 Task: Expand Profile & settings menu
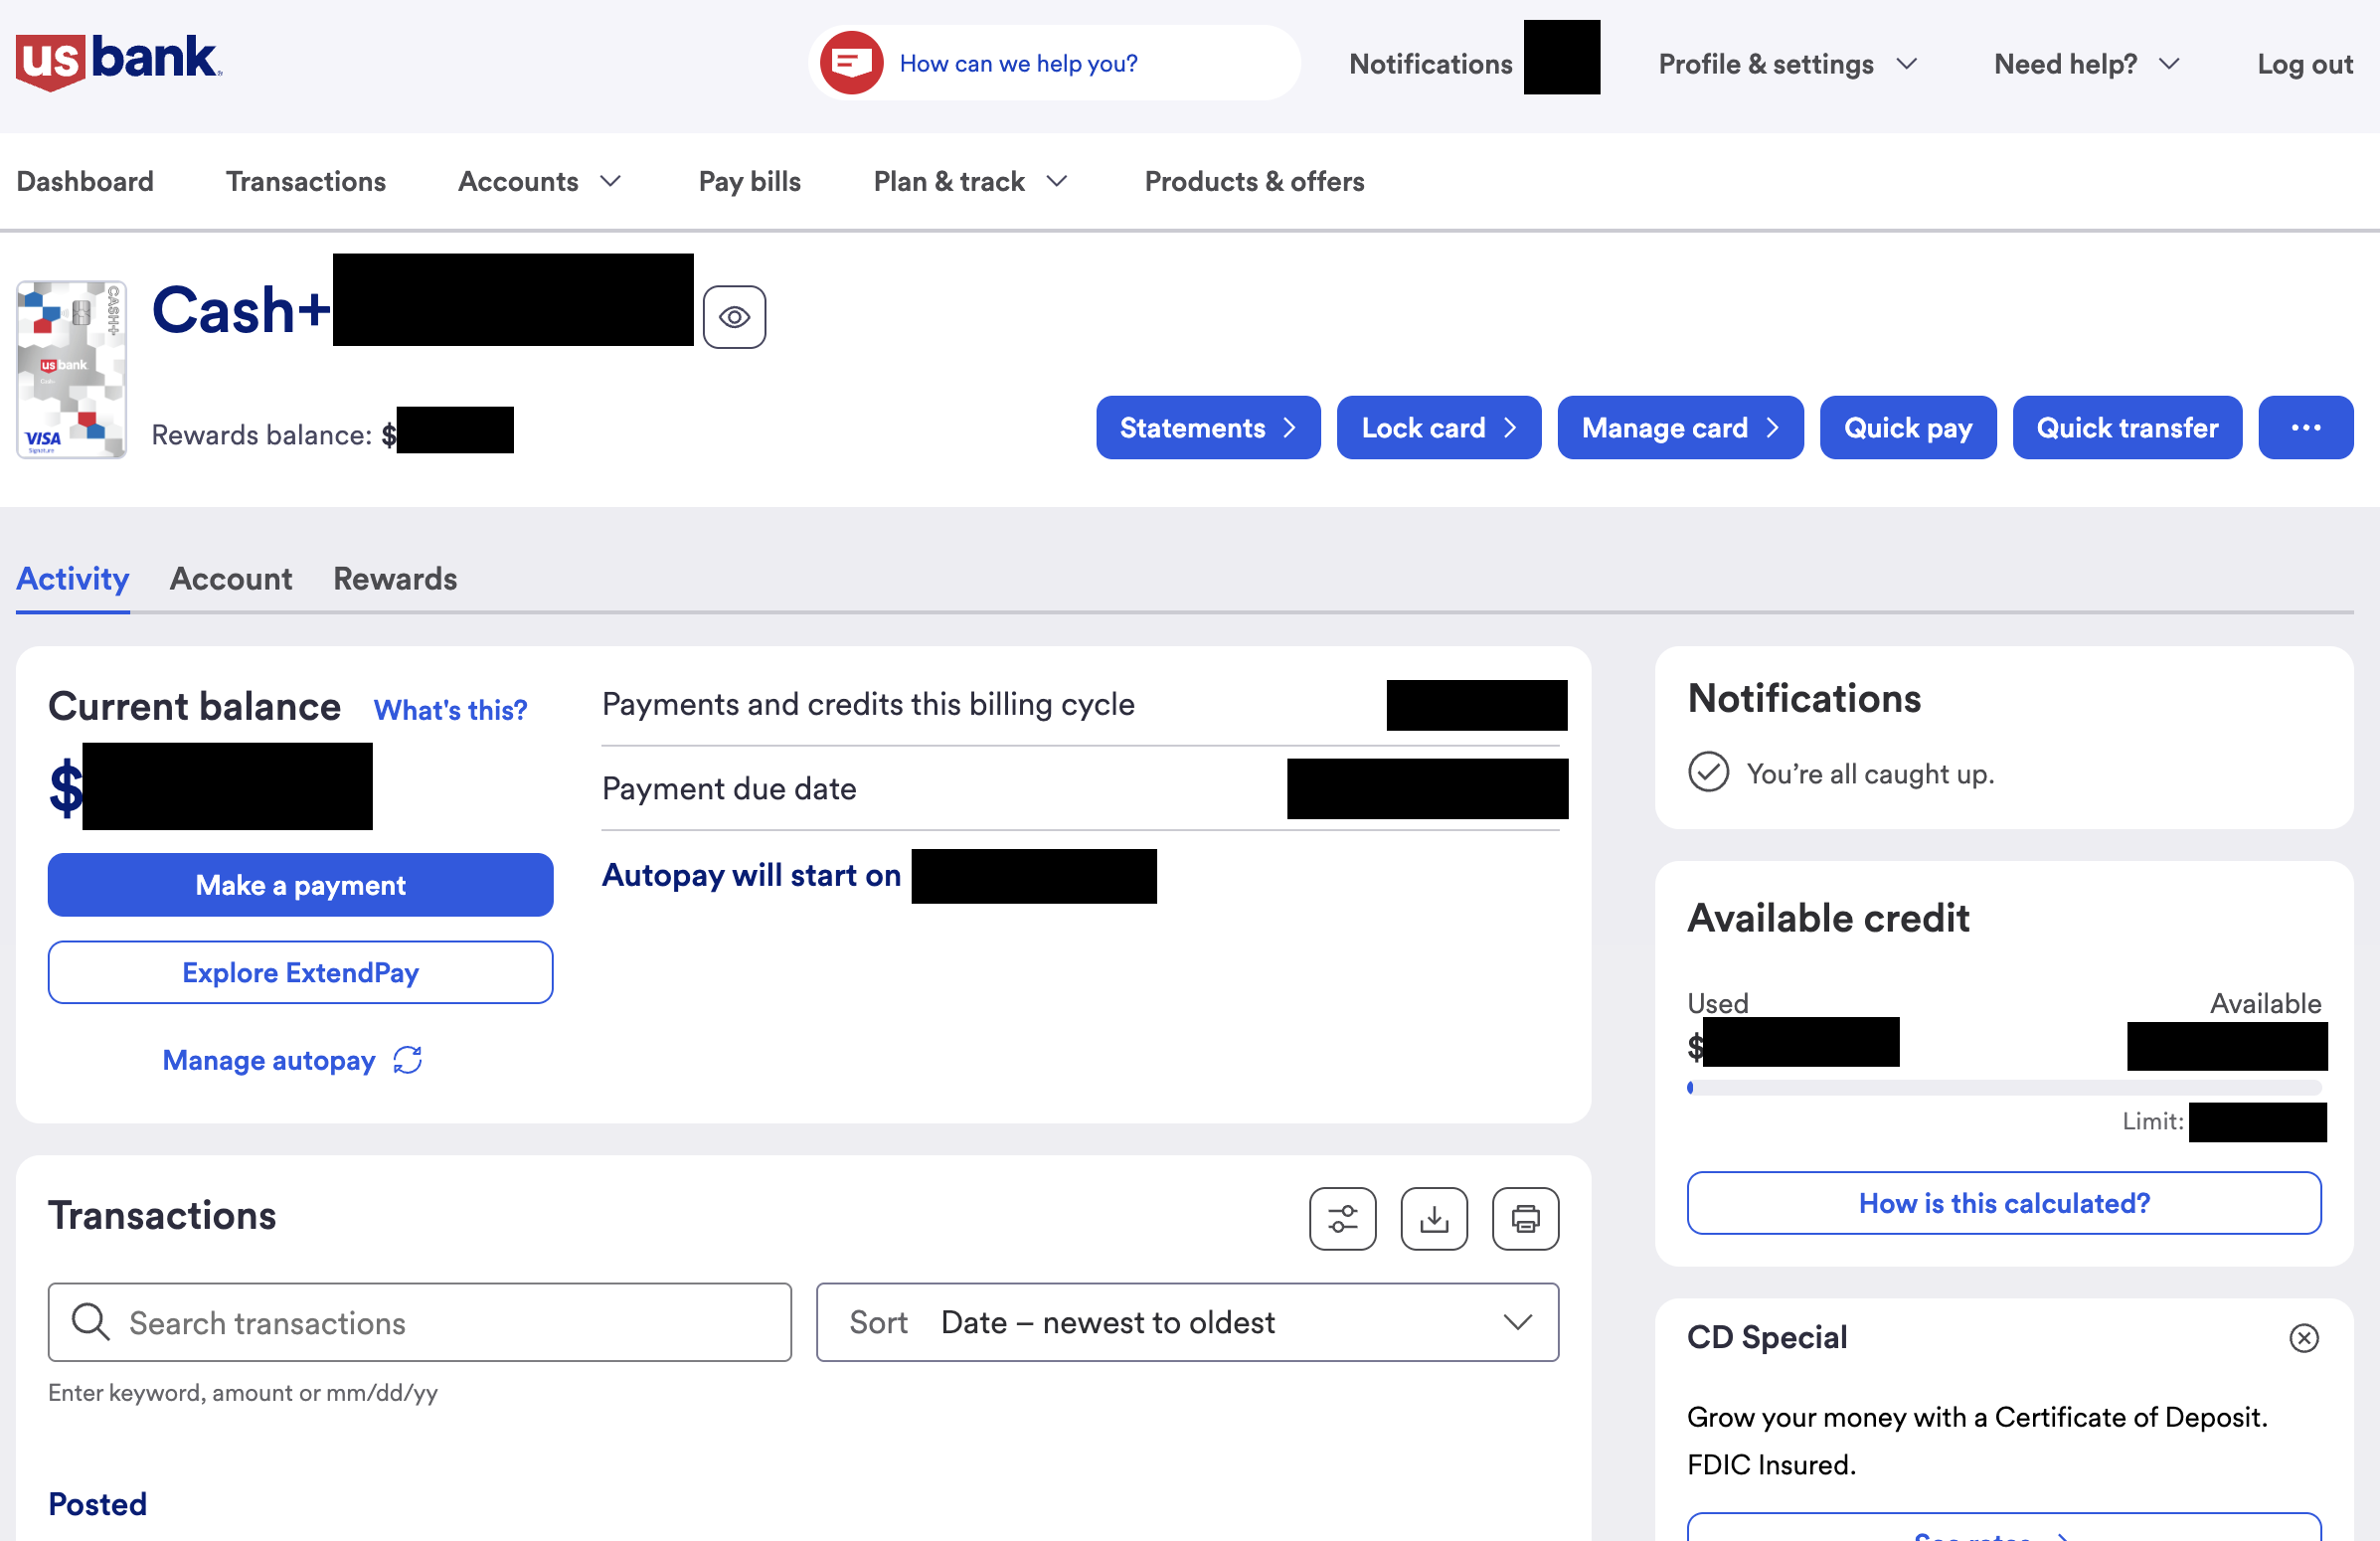[1787, 64]
